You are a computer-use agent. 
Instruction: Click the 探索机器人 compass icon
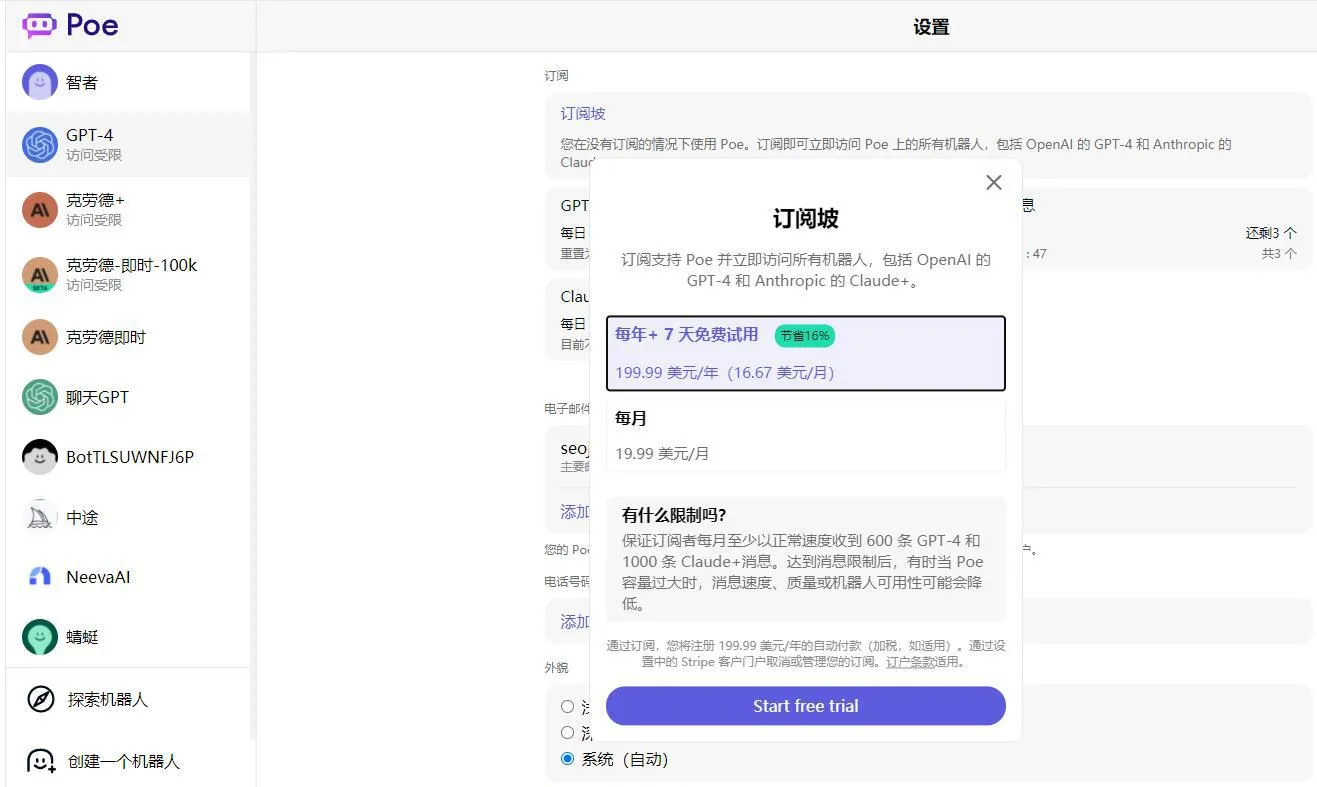(41, 699)
